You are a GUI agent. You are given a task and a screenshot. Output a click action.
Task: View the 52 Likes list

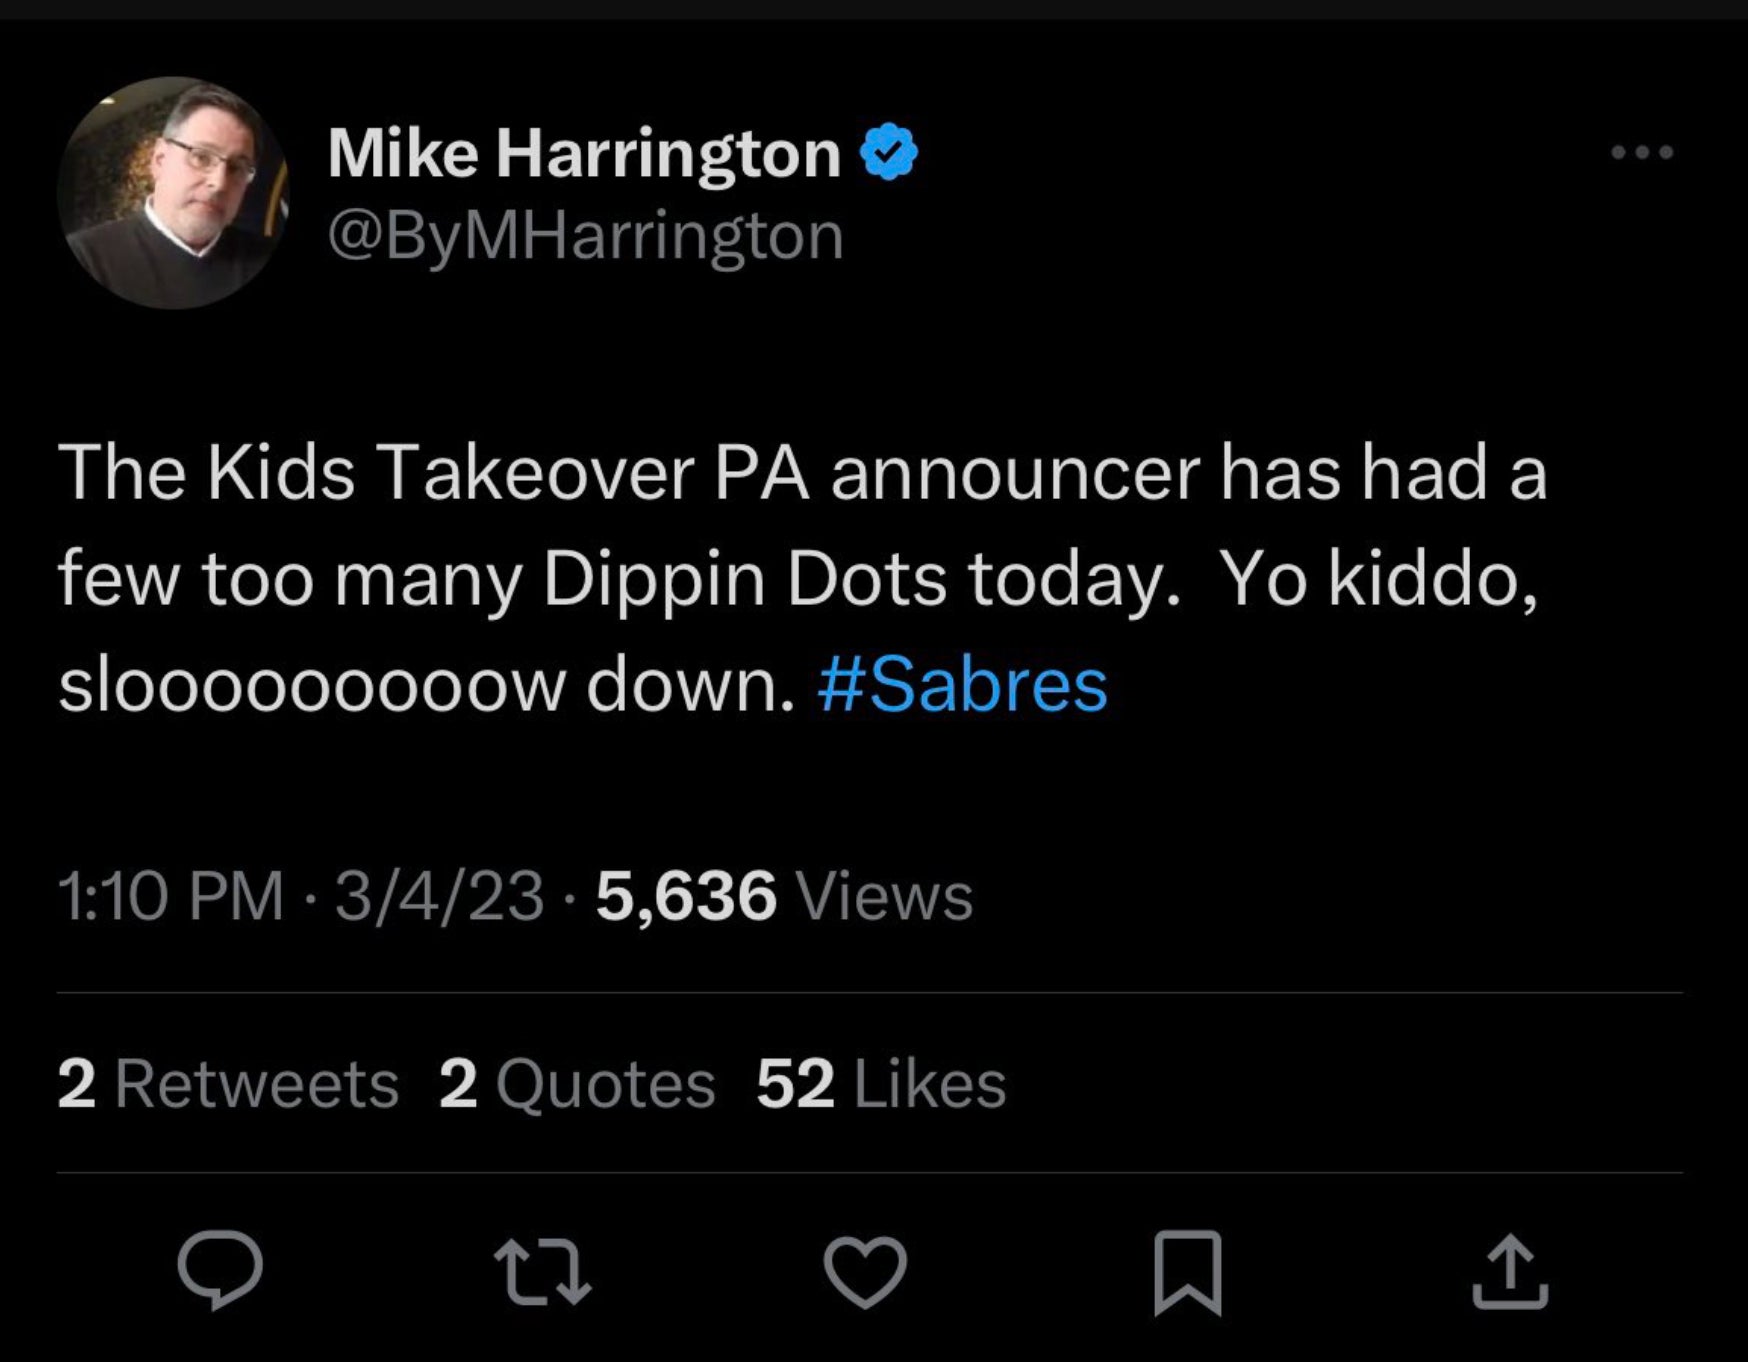[881, 1085]
